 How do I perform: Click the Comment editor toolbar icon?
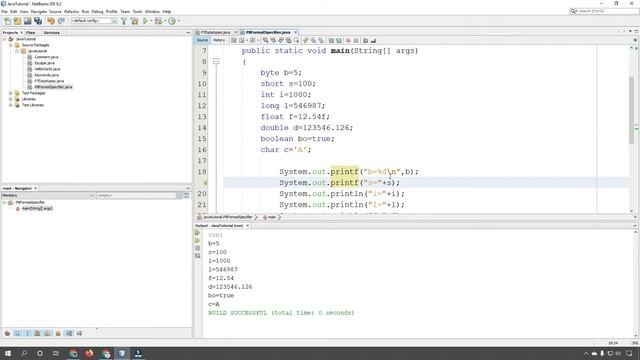coord(366,40)
